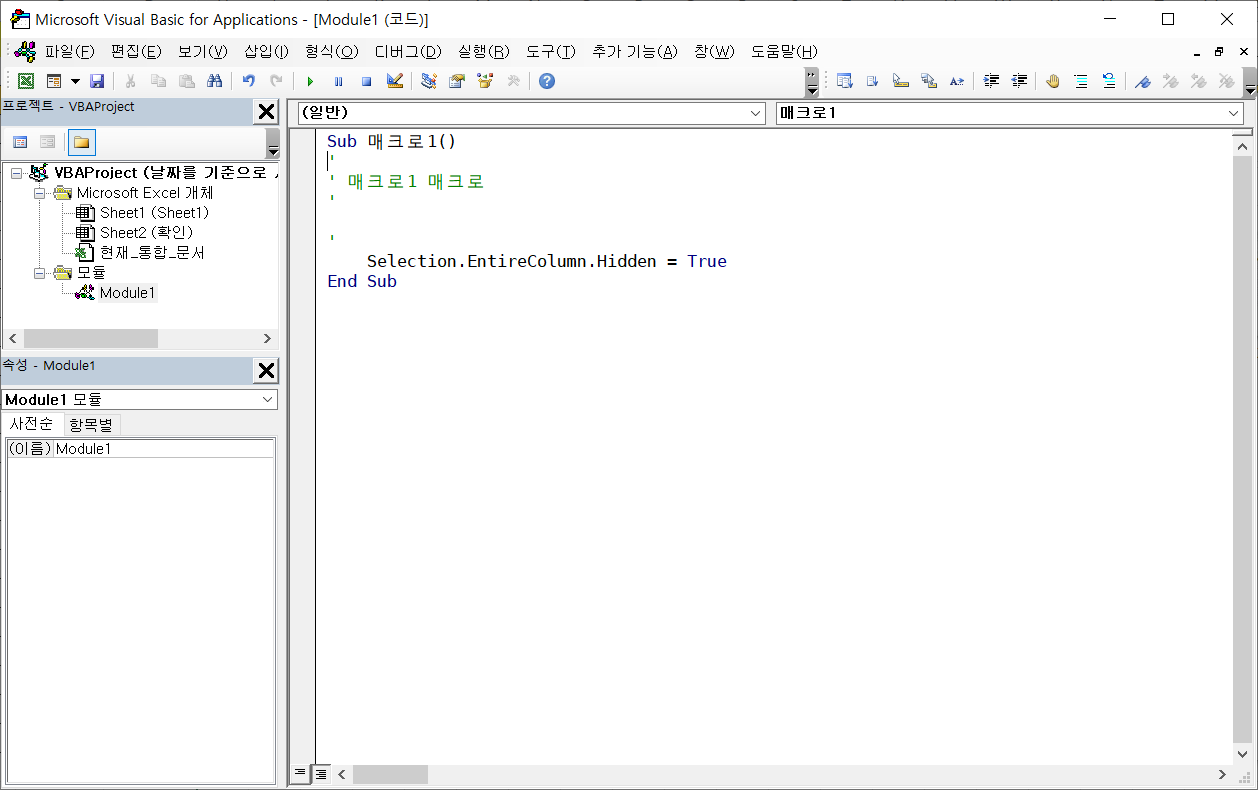Select Sheet1 (Sheet1) in the project tree

(x=154, y=213)
